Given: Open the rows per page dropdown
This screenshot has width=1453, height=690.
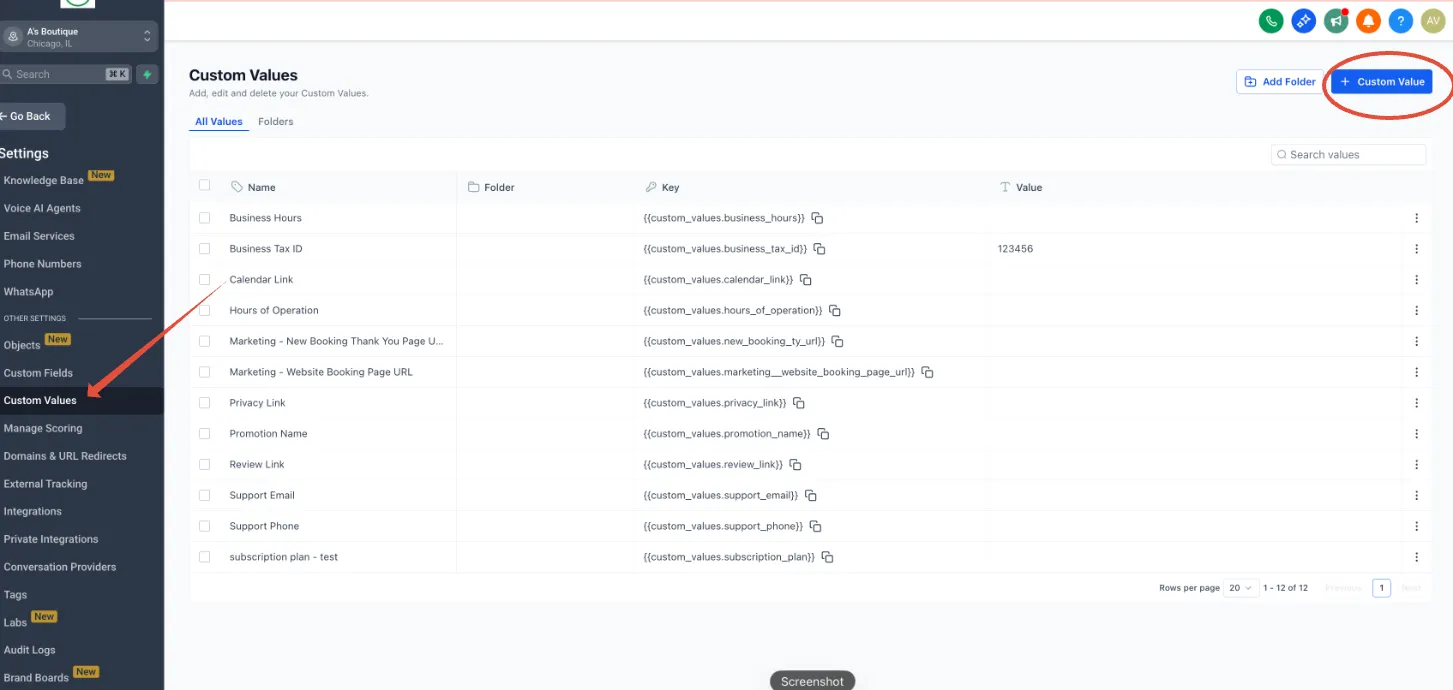Looking at the screenshot, I should [1240, 588].
